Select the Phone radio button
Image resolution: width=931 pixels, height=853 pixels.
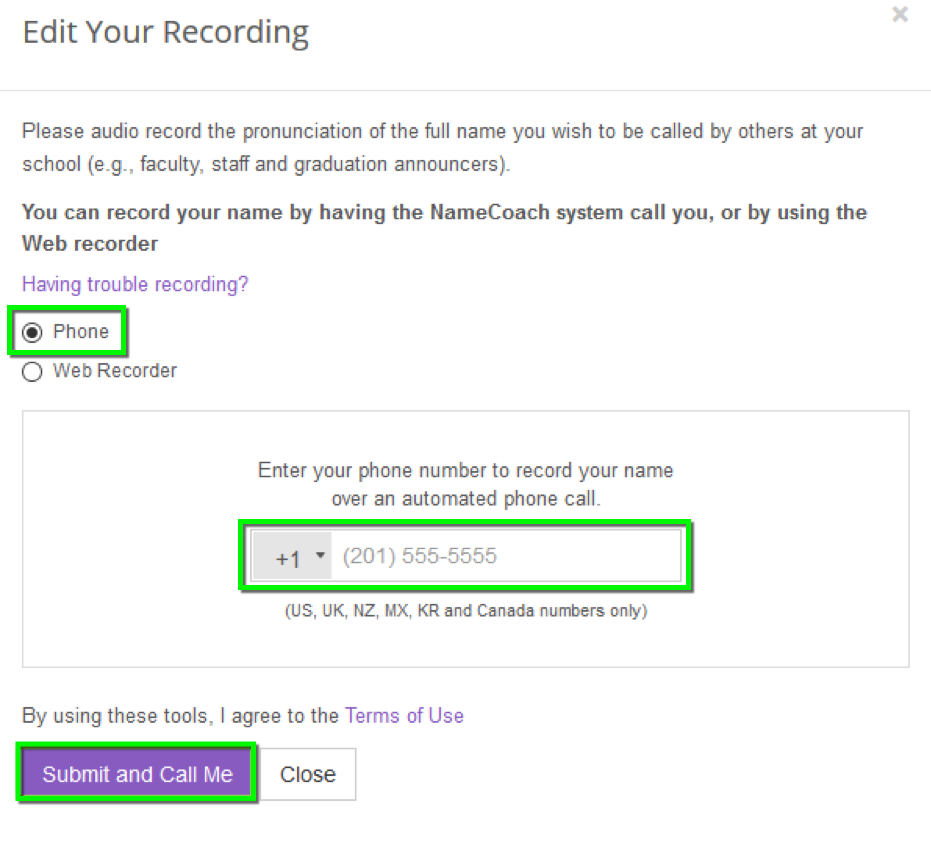[33, 333]
